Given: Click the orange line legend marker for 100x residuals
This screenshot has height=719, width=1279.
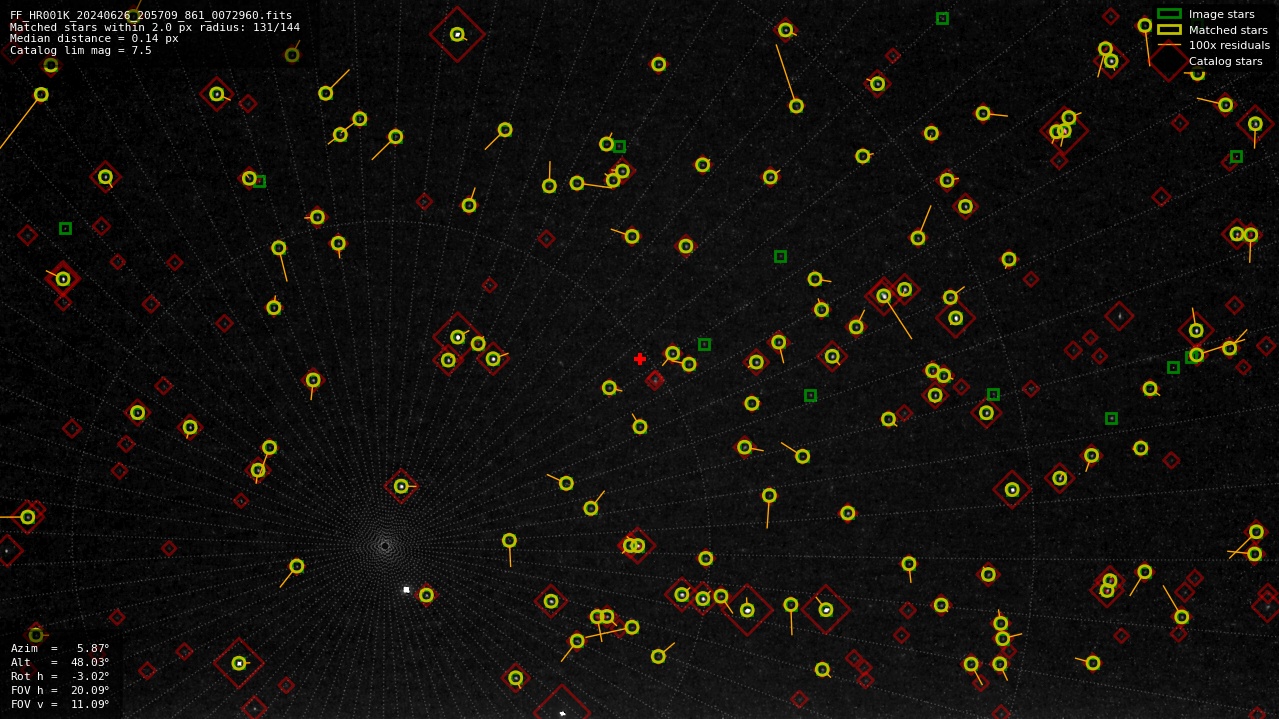Looking at the screenshot, I should click(x=1169, y=46).
